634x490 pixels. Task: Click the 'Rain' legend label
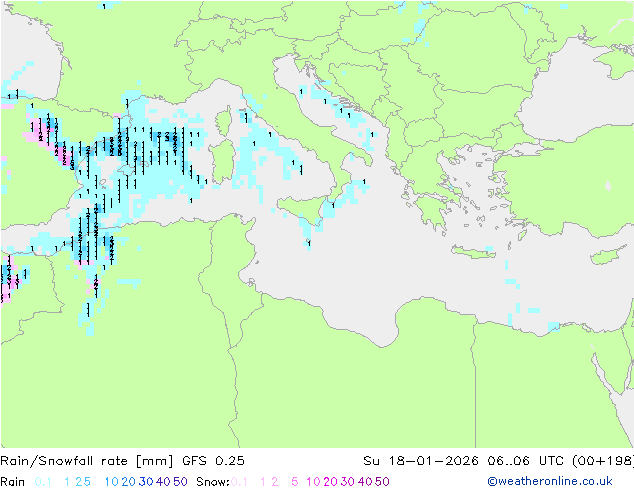(x=13, y=482)
